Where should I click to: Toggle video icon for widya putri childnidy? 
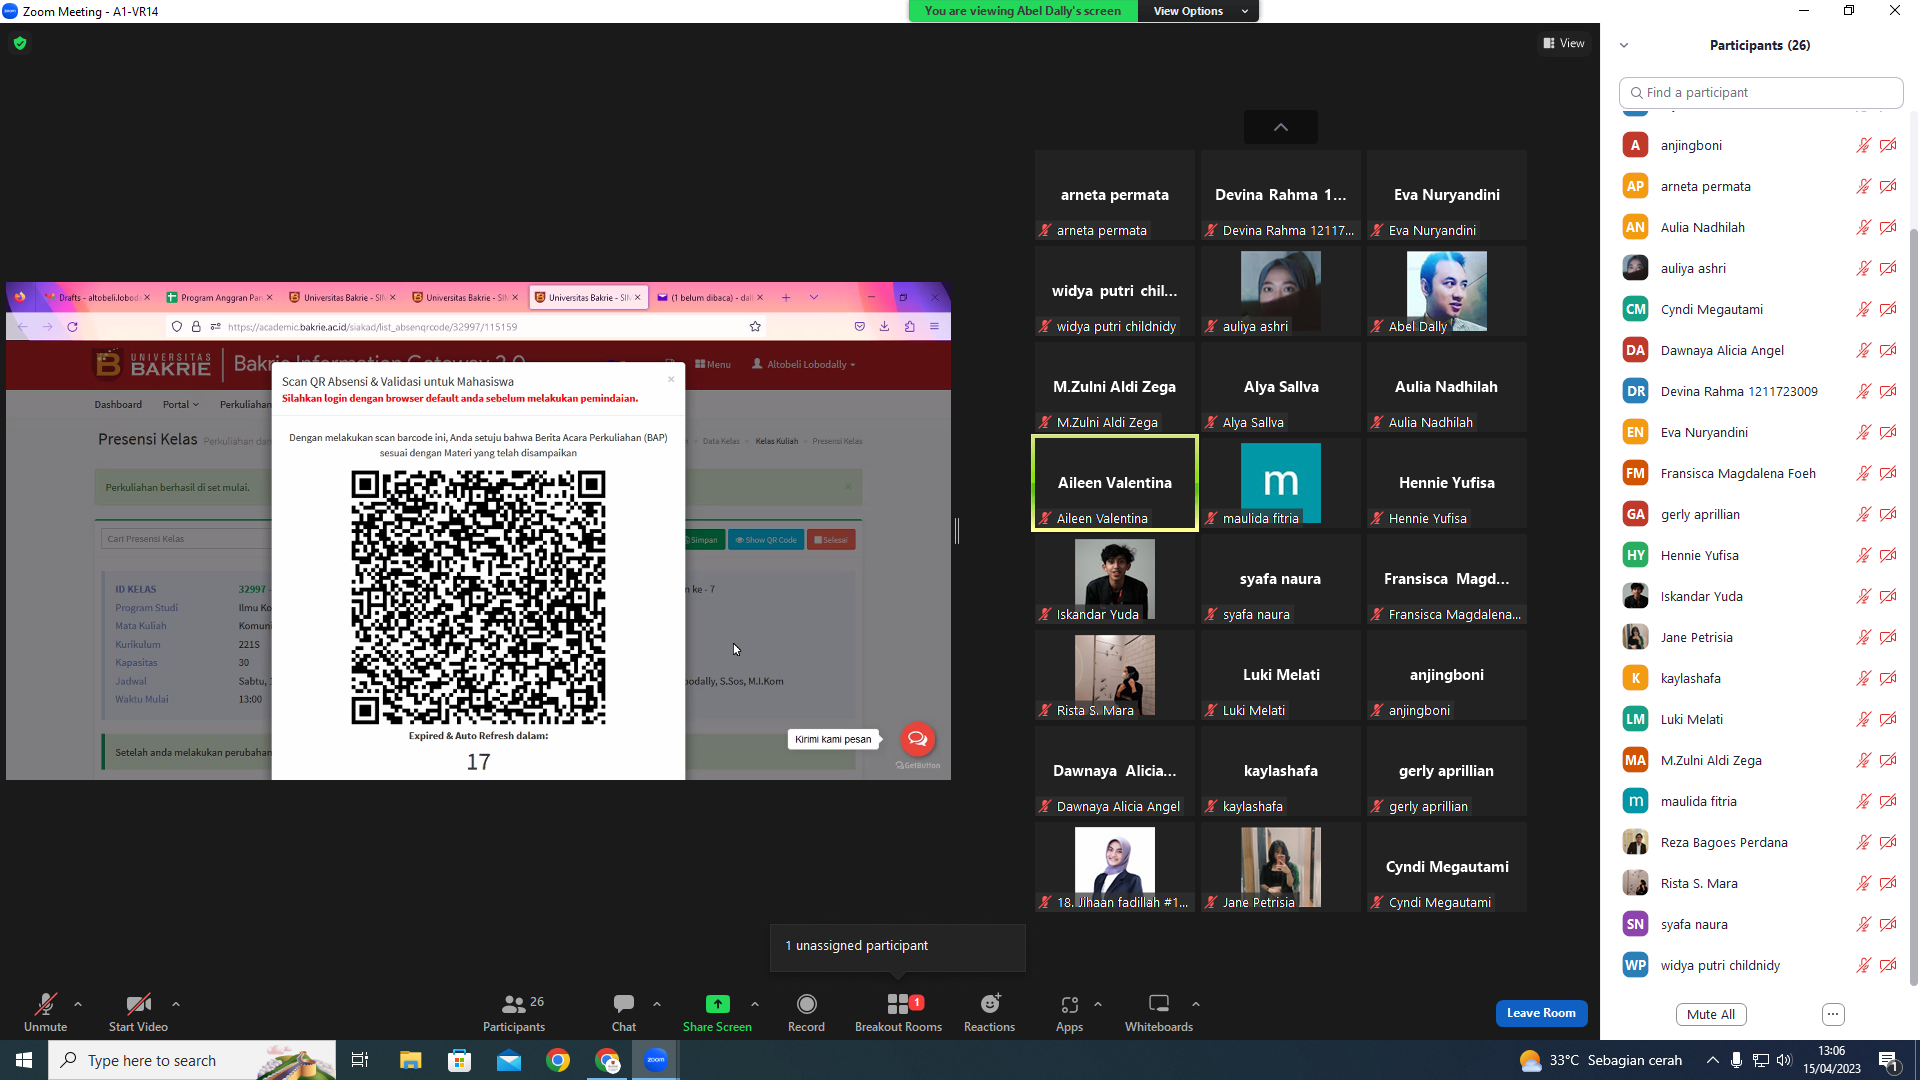[x=1888, y=965]
